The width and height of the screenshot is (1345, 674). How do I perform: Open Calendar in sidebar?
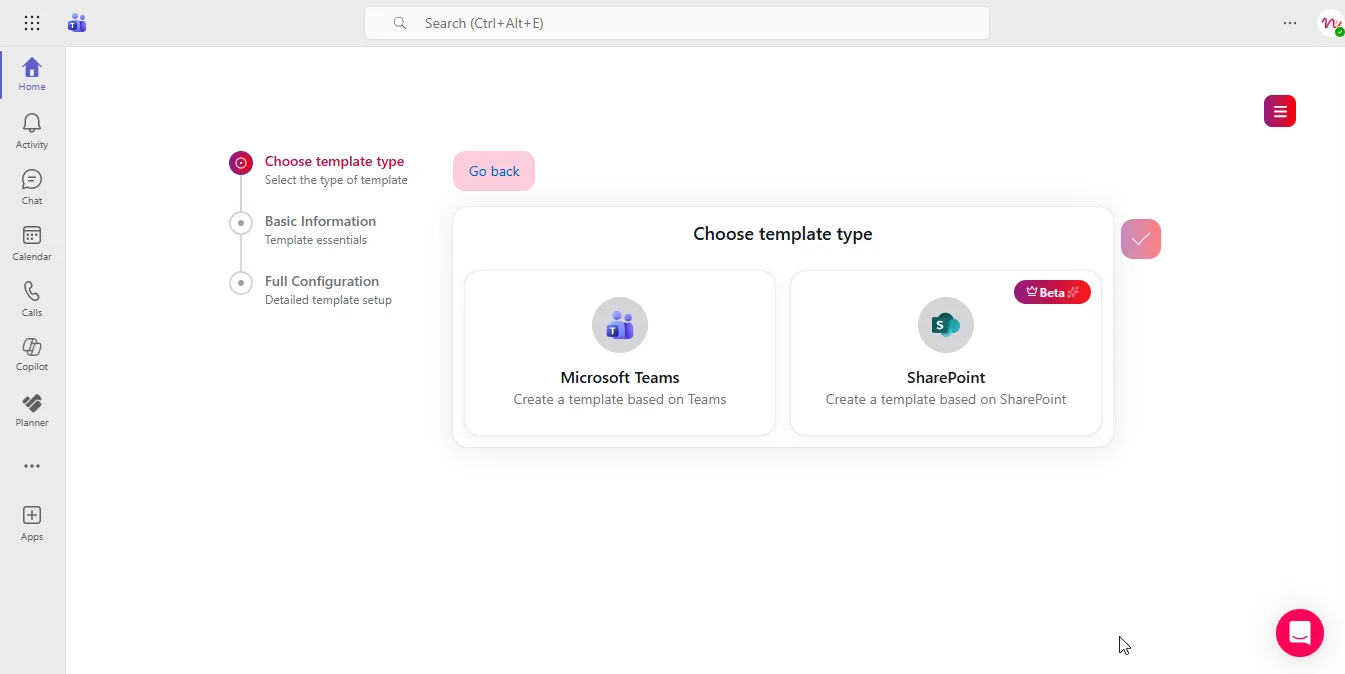point(32,243)
